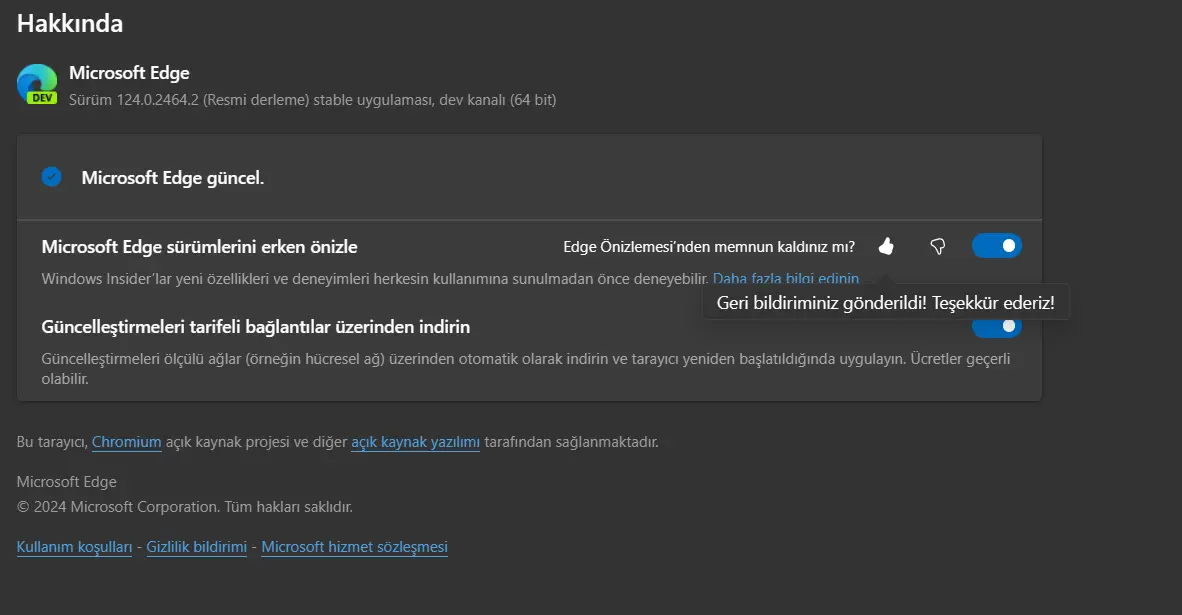Open the Chromium project link

click(x=127, y=442)
